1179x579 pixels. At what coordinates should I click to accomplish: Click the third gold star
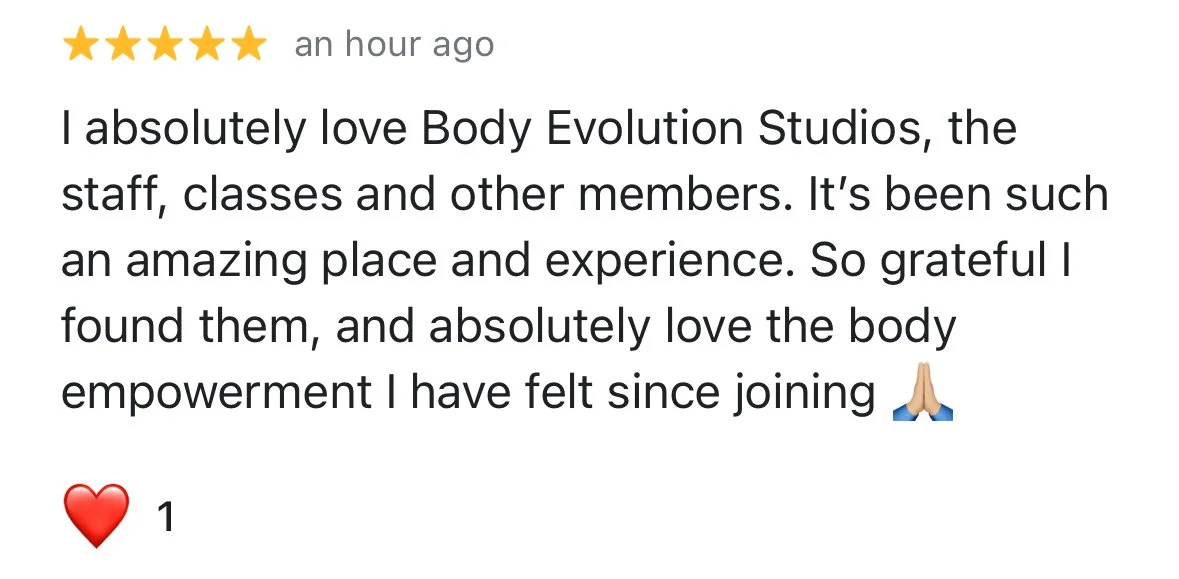[x=165, y=44]
